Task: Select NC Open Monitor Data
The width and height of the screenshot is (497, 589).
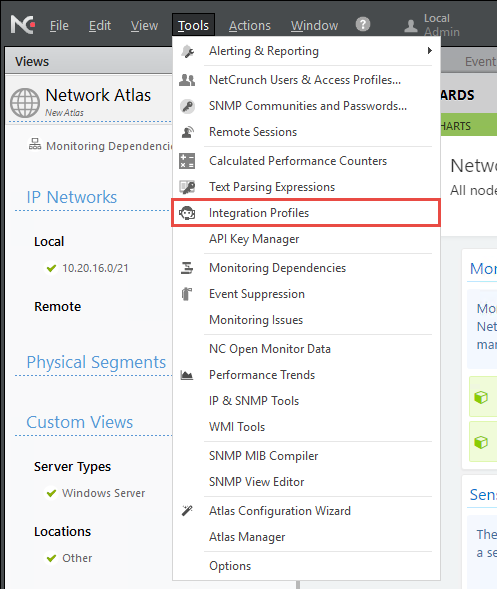Action: click(x=306, y=349)
